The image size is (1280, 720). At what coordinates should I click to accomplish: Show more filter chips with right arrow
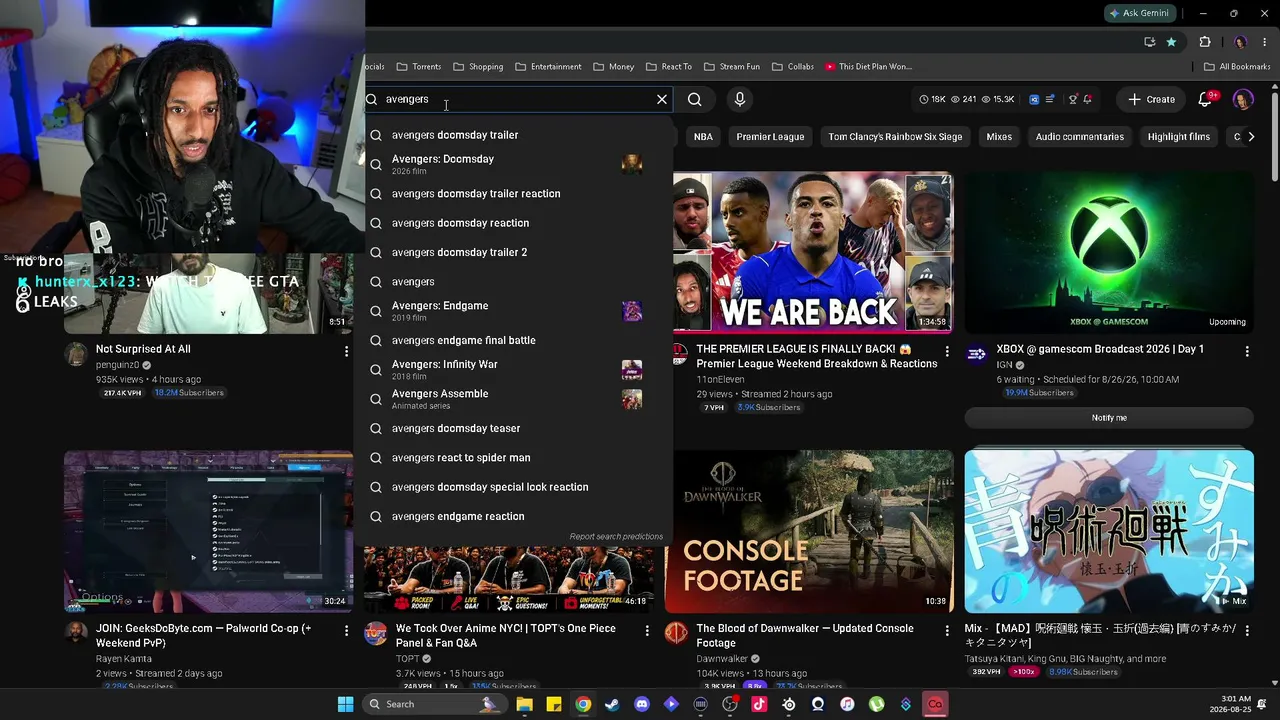coord(1251,137)
